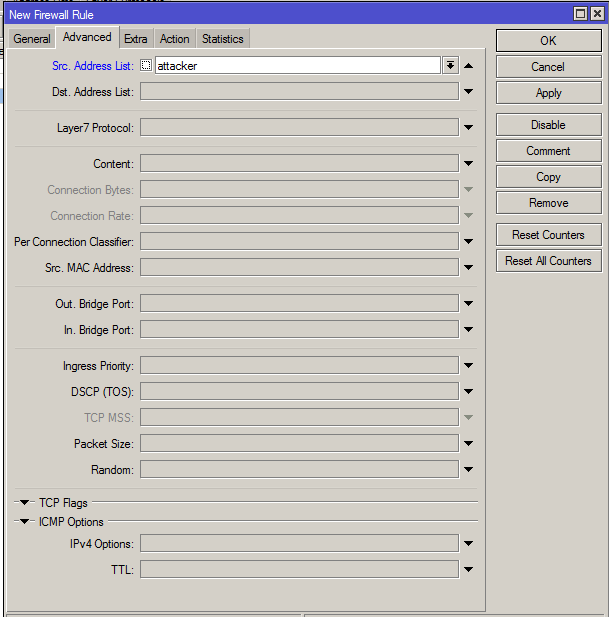Click the IPv4 Options field
Screen dimensions: 609x617
coord(299,543)
